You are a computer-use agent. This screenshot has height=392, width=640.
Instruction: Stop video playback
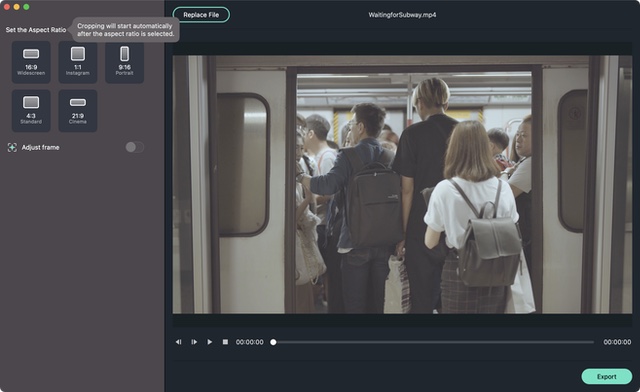225,342
